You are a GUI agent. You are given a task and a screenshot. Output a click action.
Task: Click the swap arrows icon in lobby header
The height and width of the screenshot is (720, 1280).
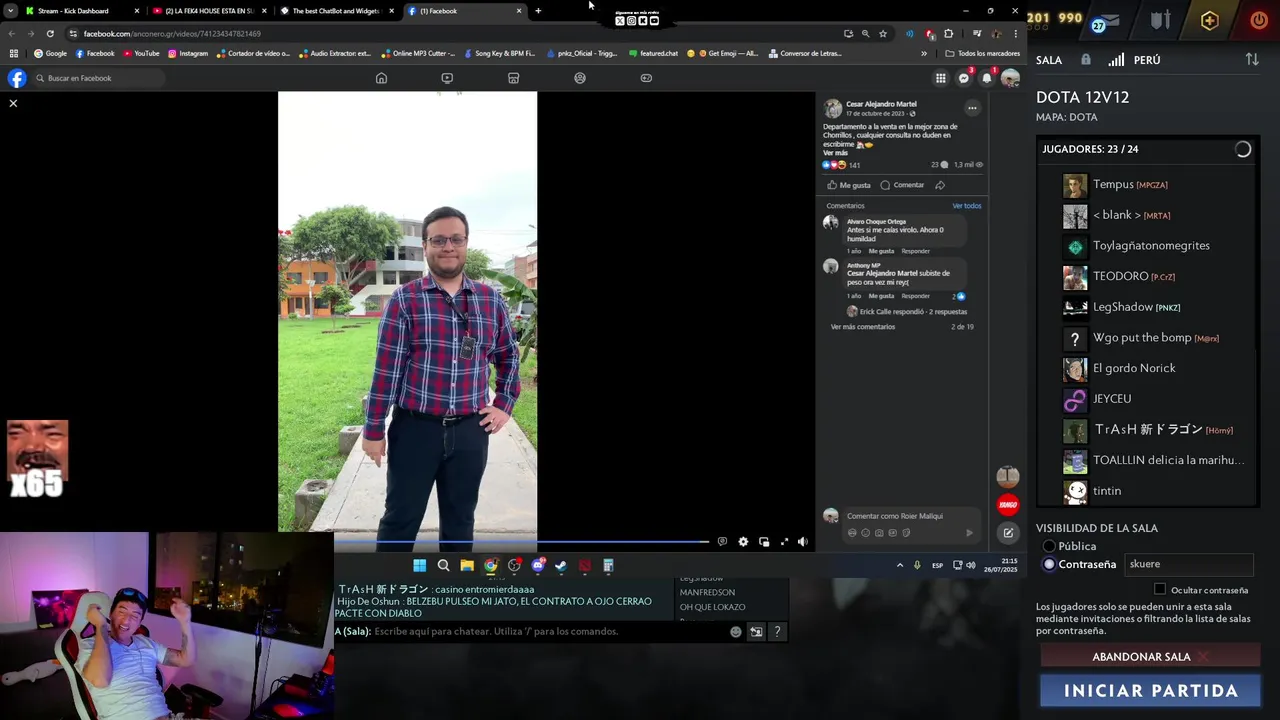pos(1252,60)
